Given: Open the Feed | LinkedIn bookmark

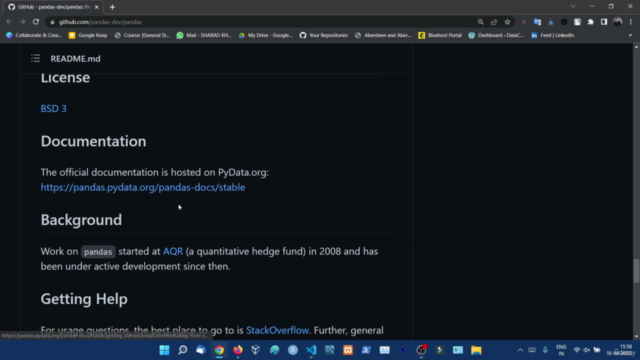Looking at the screenshot, I should coord(552,35).
